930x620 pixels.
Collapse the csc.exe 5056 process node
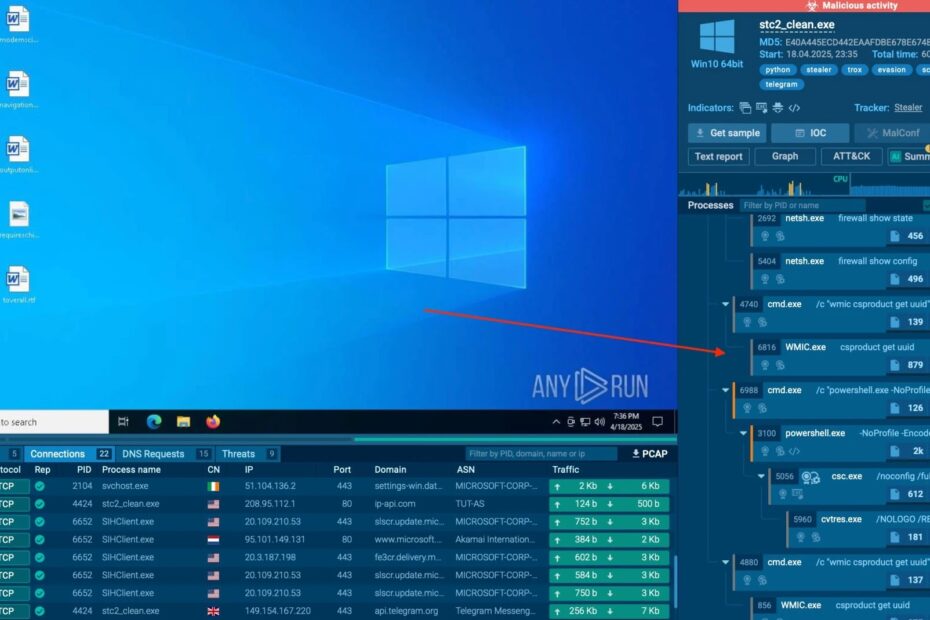coord(761,476)
